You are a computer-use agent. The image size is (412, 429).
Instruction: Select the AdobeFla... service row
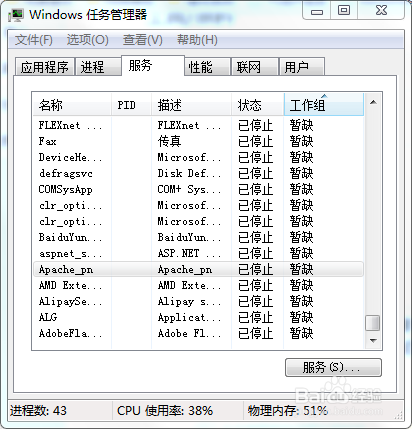198,333
